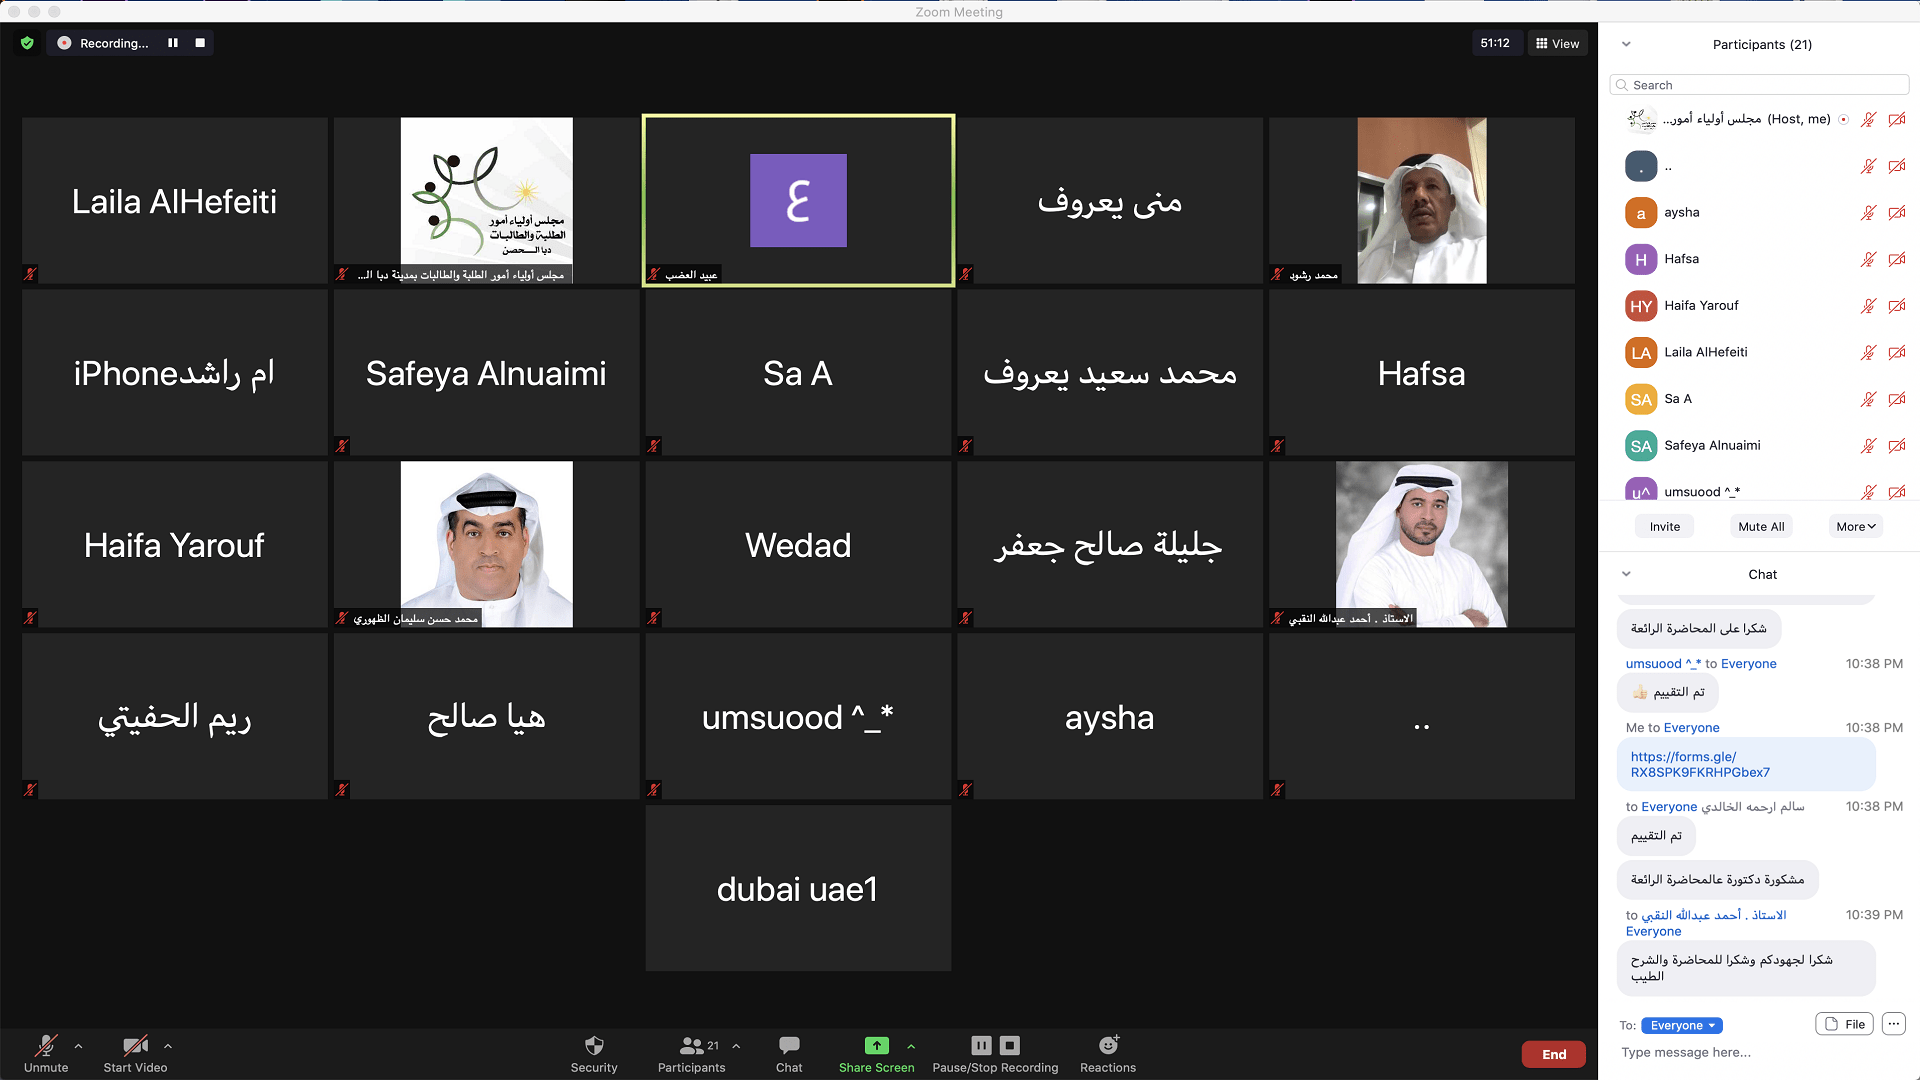Image resolution: width=1920 pixels, height=1080 pixels.
Task: Stop the recording in top bar
Action: [200, 43]
